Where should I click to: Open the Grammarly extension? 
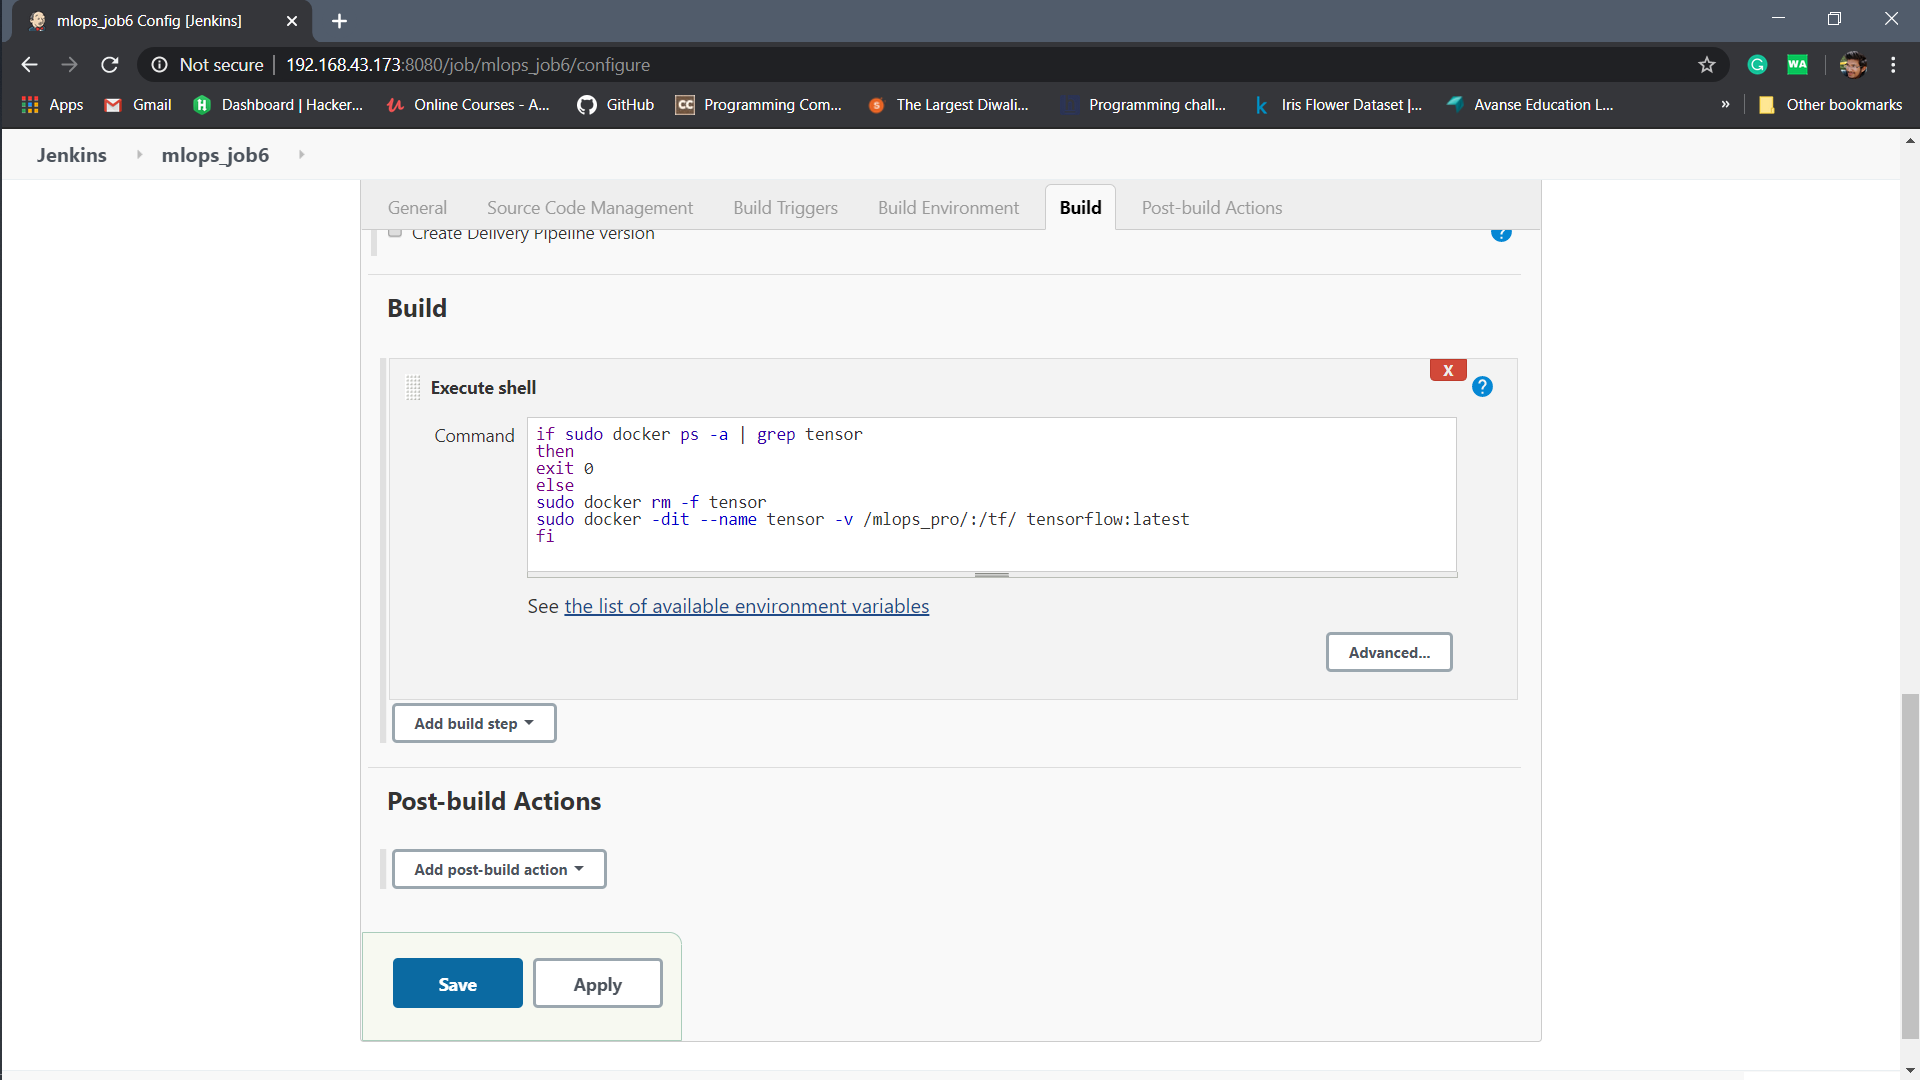tap(1757, 64)
